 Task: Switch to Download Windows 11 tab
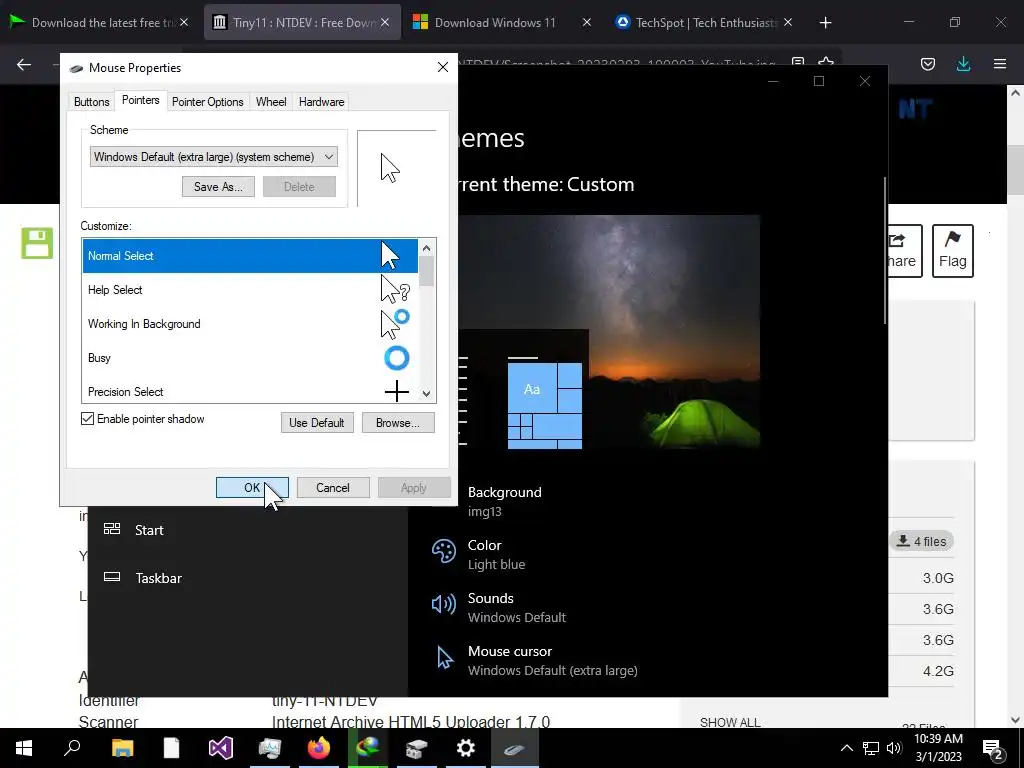495,23
